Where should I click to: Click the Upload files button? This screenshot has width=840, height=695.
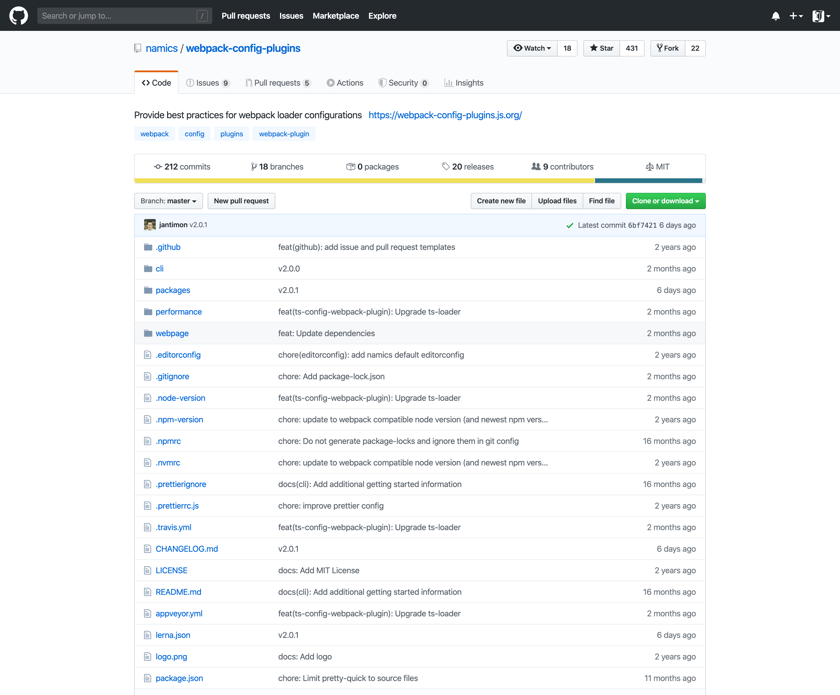(557, 201)
